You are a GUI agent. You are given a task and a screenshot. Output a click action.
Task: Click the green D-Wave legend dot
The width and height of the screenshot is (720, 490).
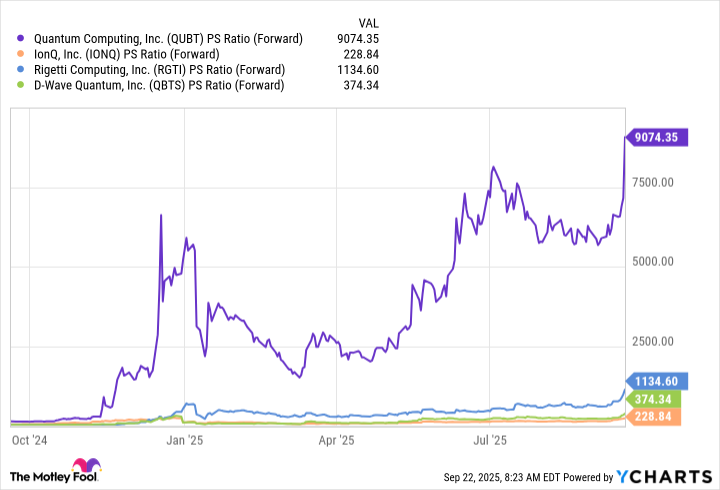(21, 85)
